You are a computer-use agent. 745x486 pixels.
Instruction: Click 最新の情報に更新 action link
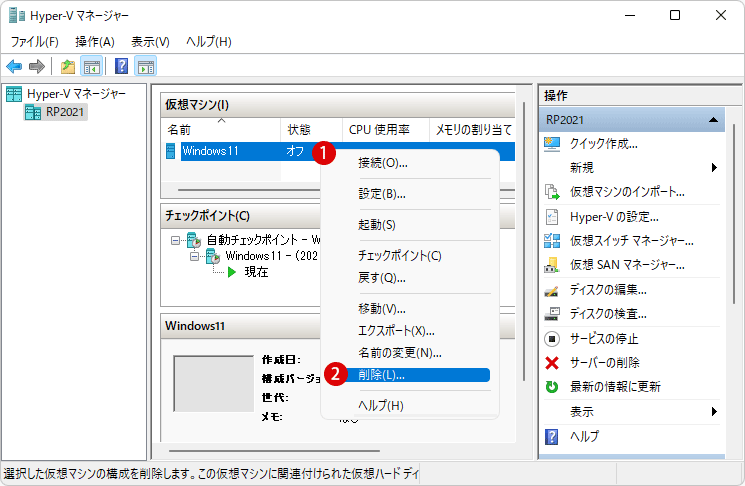615,387
